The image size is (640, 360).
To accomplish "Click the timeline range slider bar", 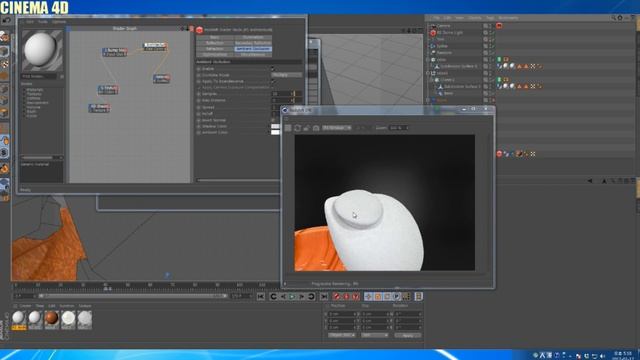I will (133, 296).
